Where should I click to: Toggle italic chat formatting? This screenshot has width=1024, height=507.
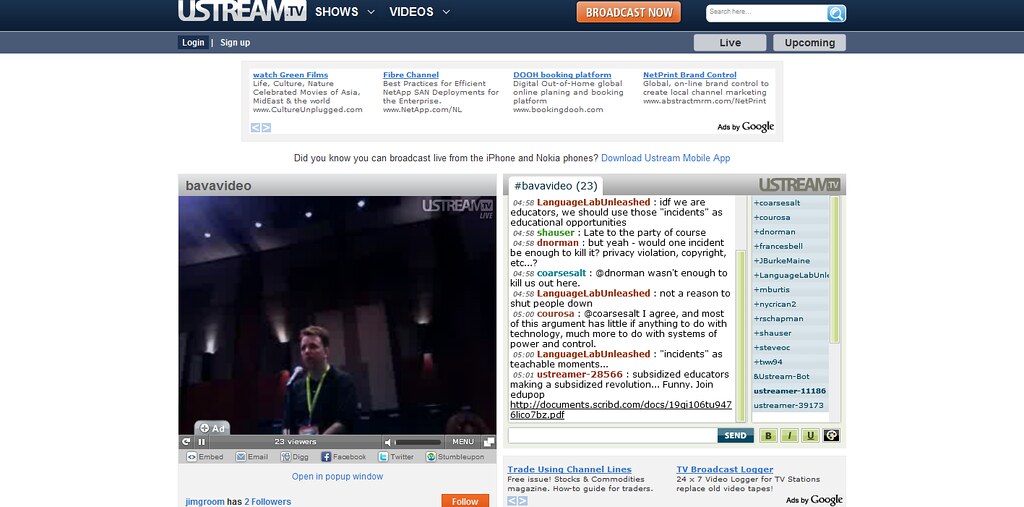(789, 436)
